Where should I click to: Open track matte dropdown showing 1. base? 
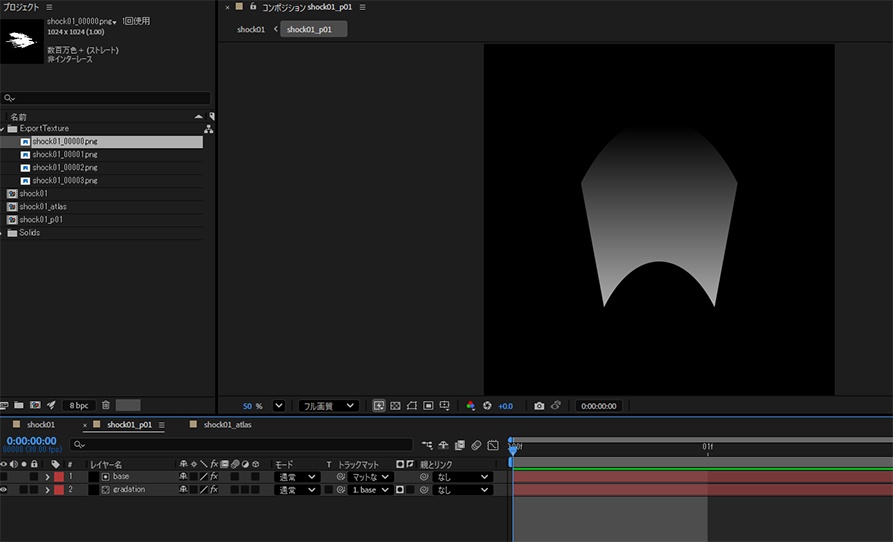coord(370,490)
